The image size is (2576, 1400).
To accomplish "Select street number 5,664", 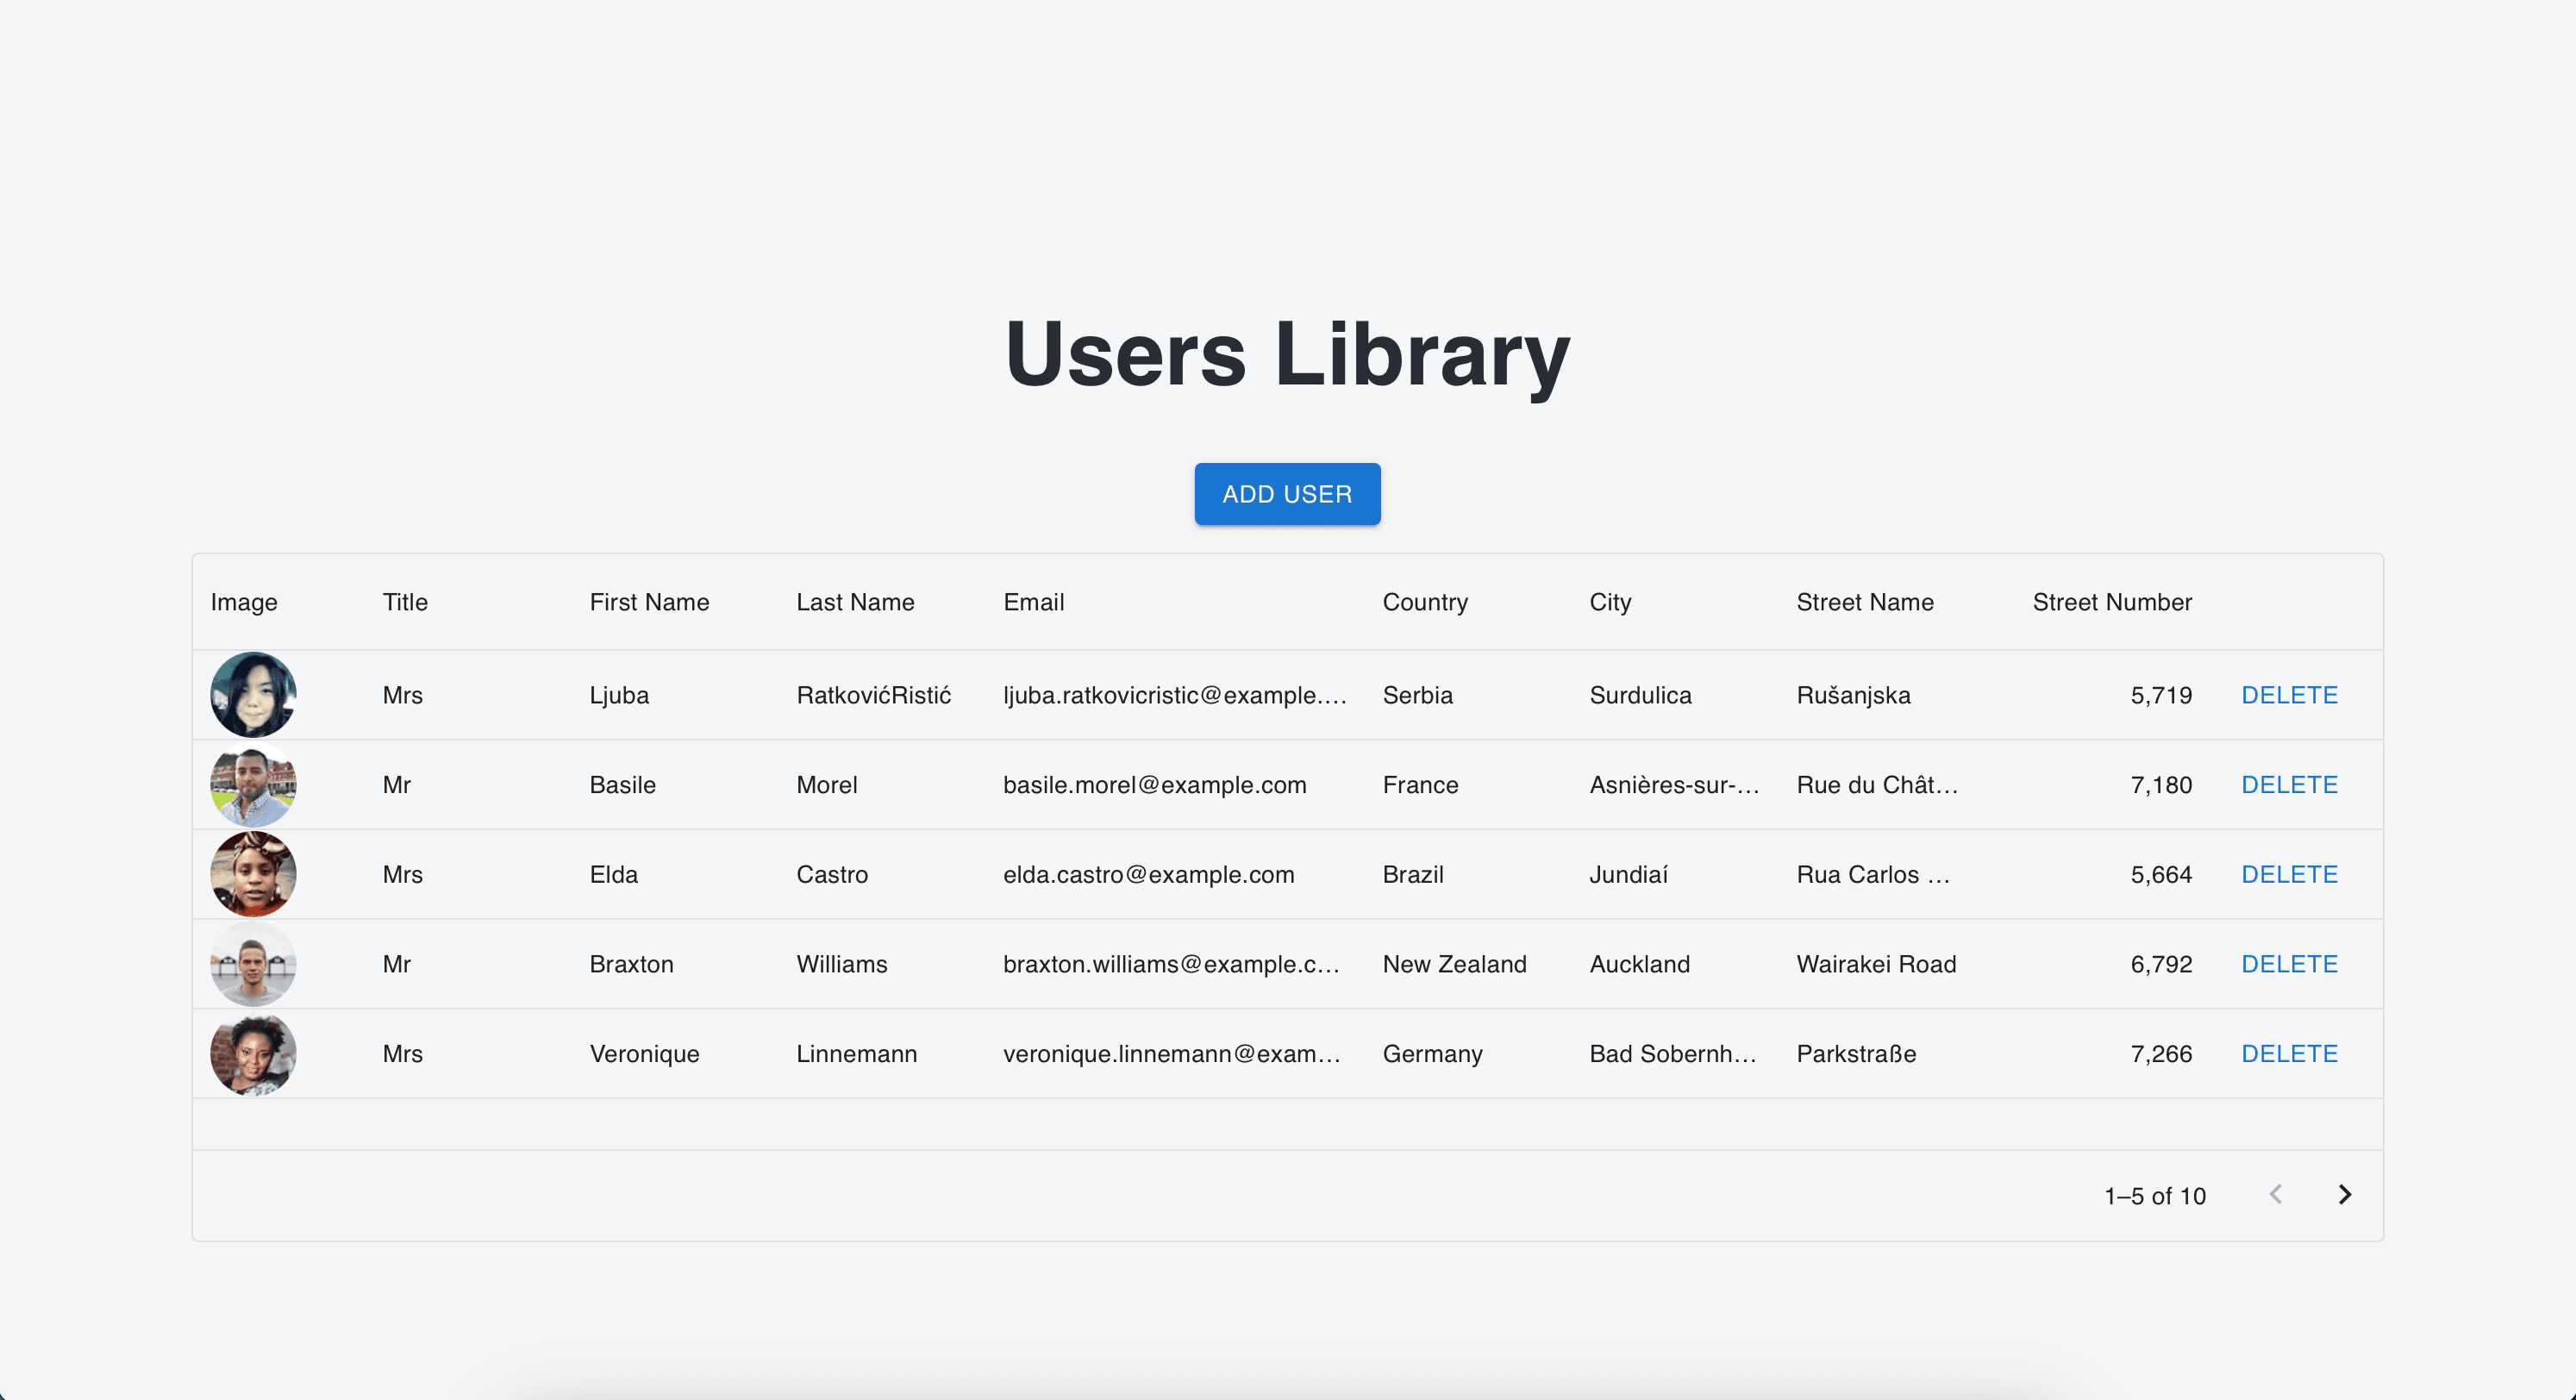I will (x=2161, y=874).
